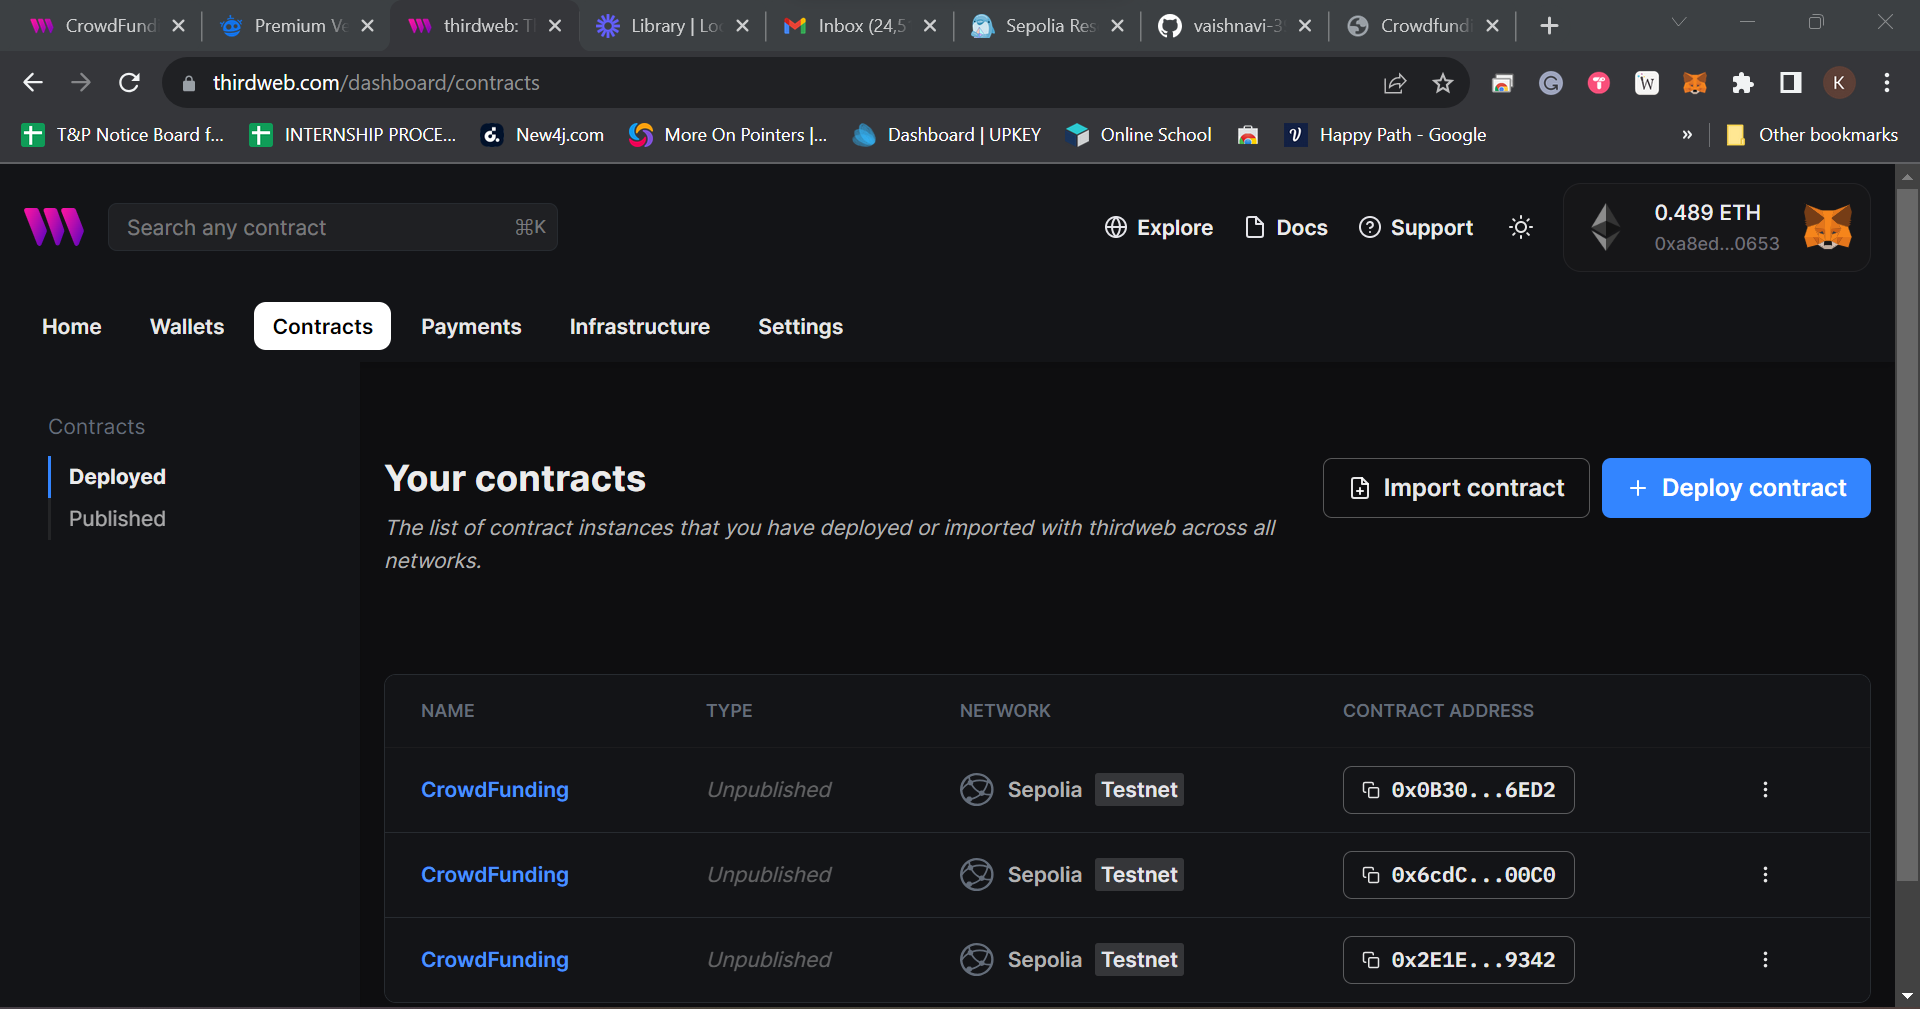Open a new browser tab
The height and width of the screenshot is (1009, 1920).
coord(1549,26)
